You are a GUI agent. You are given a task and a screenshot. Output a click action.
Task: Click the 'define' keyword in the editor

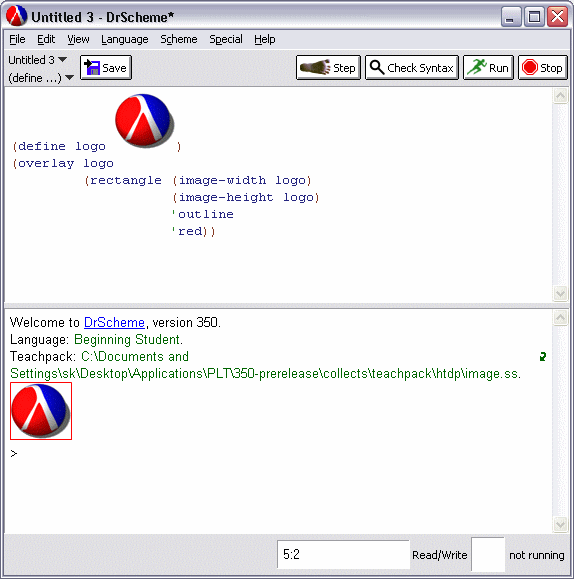click(42, 146)
